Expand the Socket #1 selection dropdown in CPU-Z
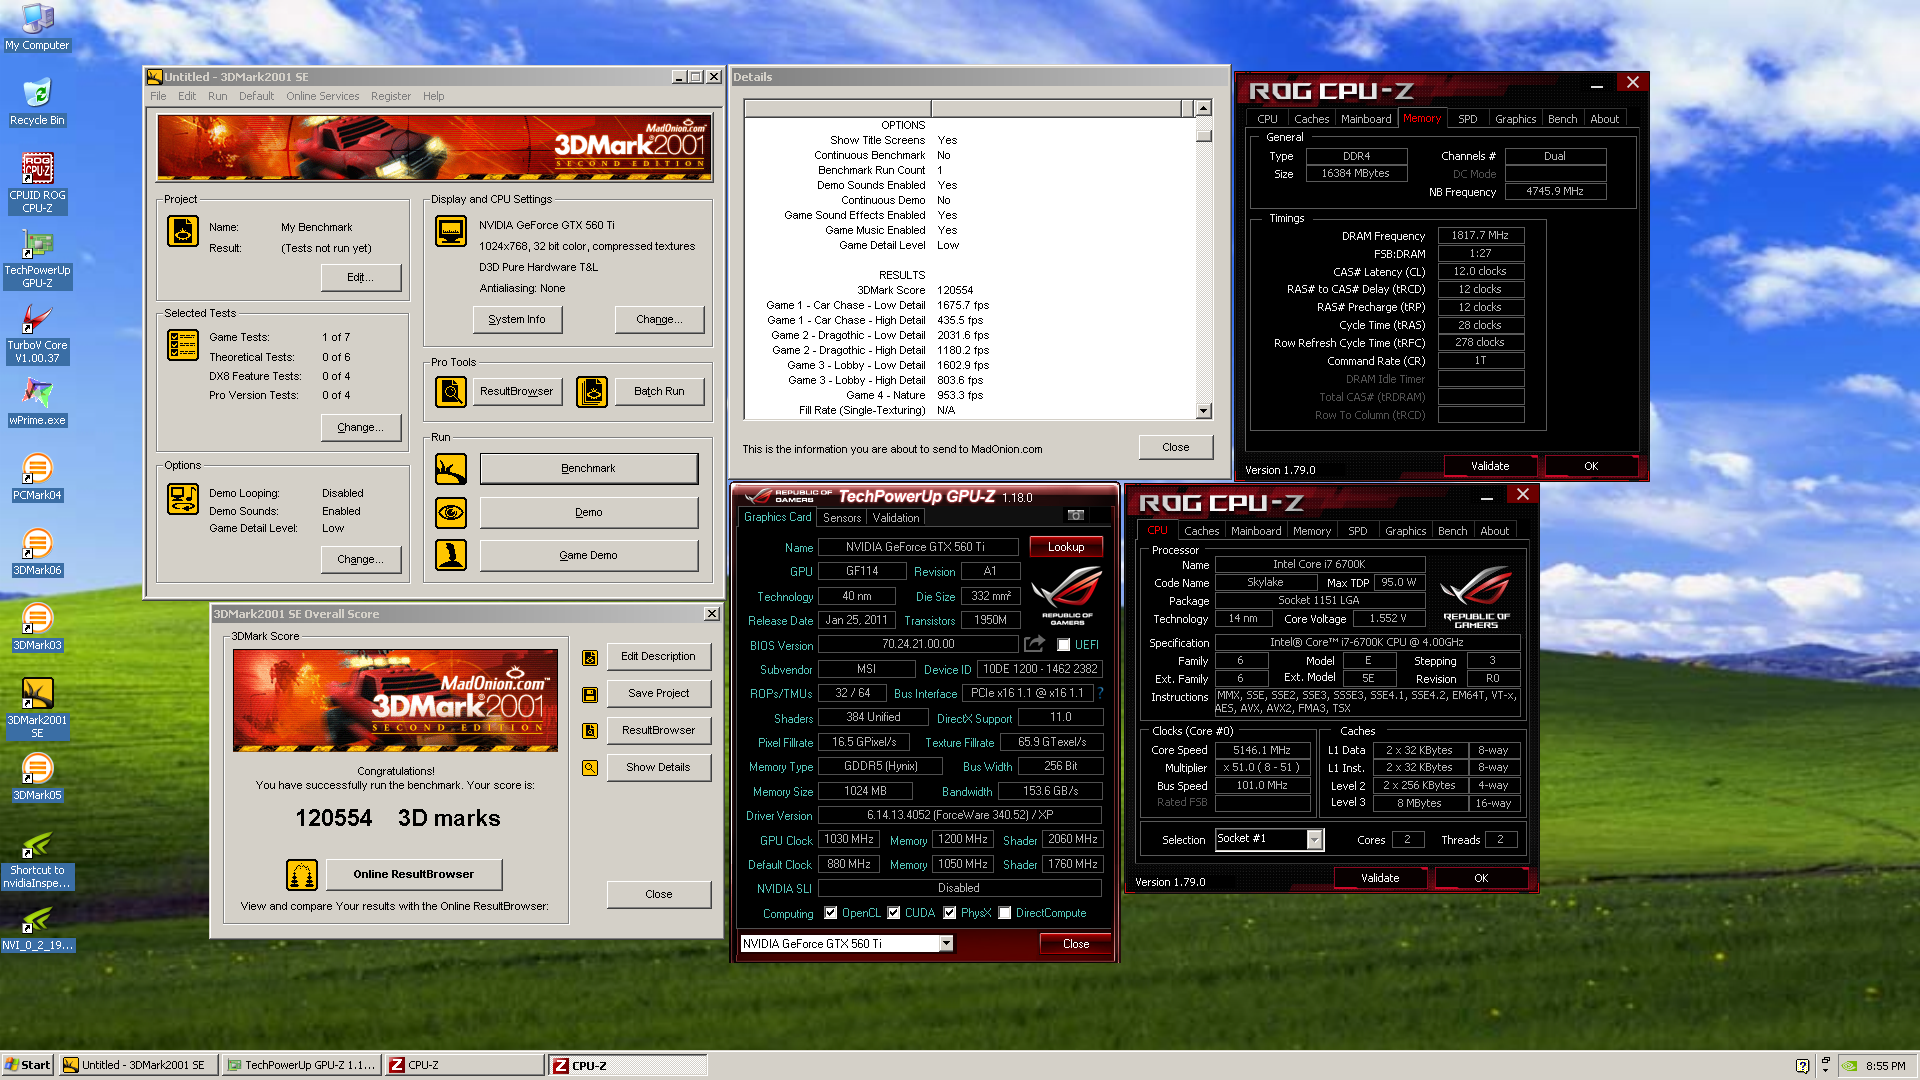Screen dimensions: 1920x1080 click(1315, 840)
